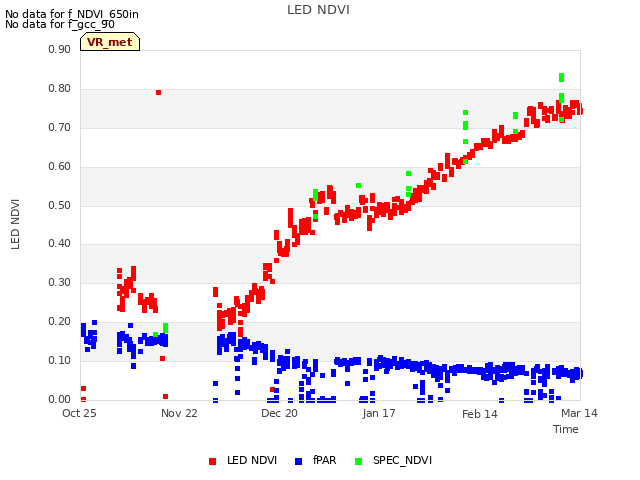Viewport: 640px width, 480px height.
Task: Click the Oct 25 x-axis tick label
Action: click(79, 413)
